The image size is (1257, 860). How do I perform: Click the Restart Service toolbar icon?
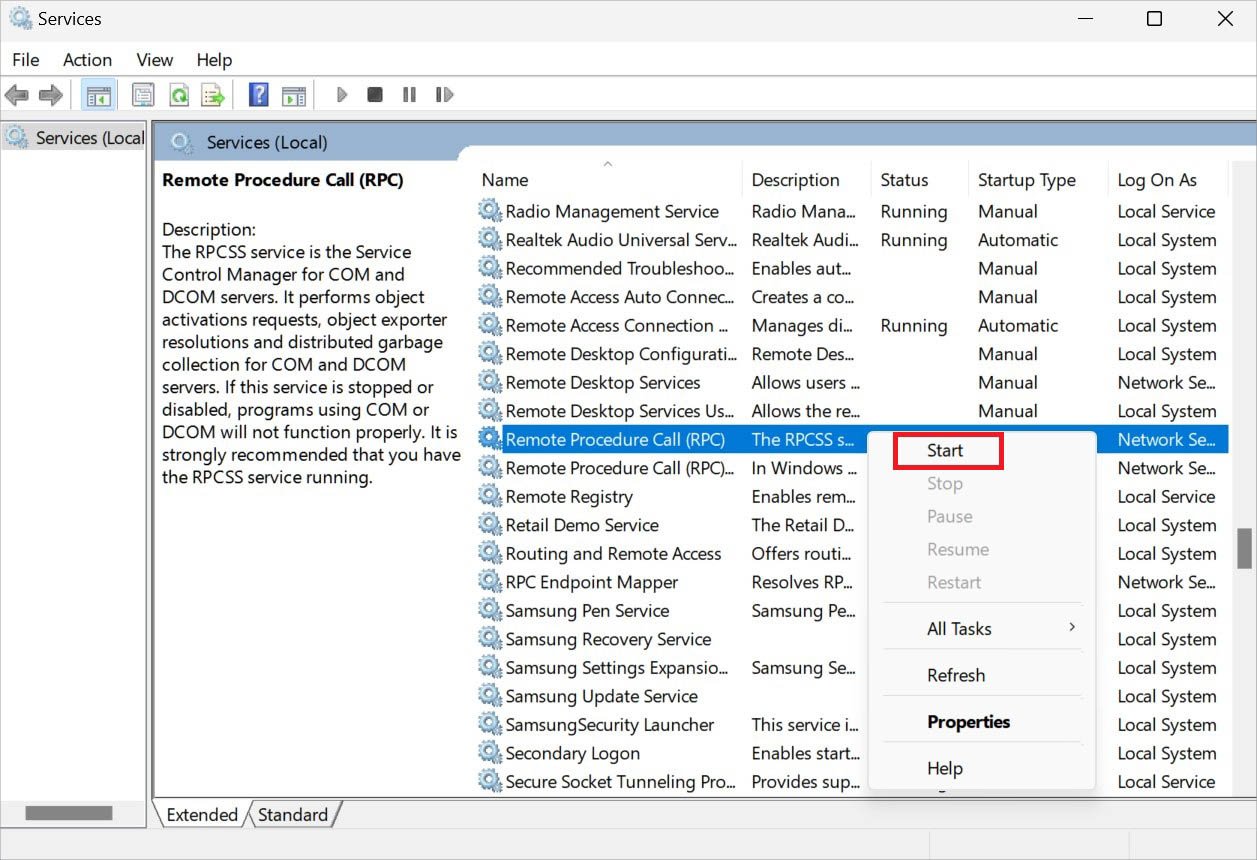(444, 94)
